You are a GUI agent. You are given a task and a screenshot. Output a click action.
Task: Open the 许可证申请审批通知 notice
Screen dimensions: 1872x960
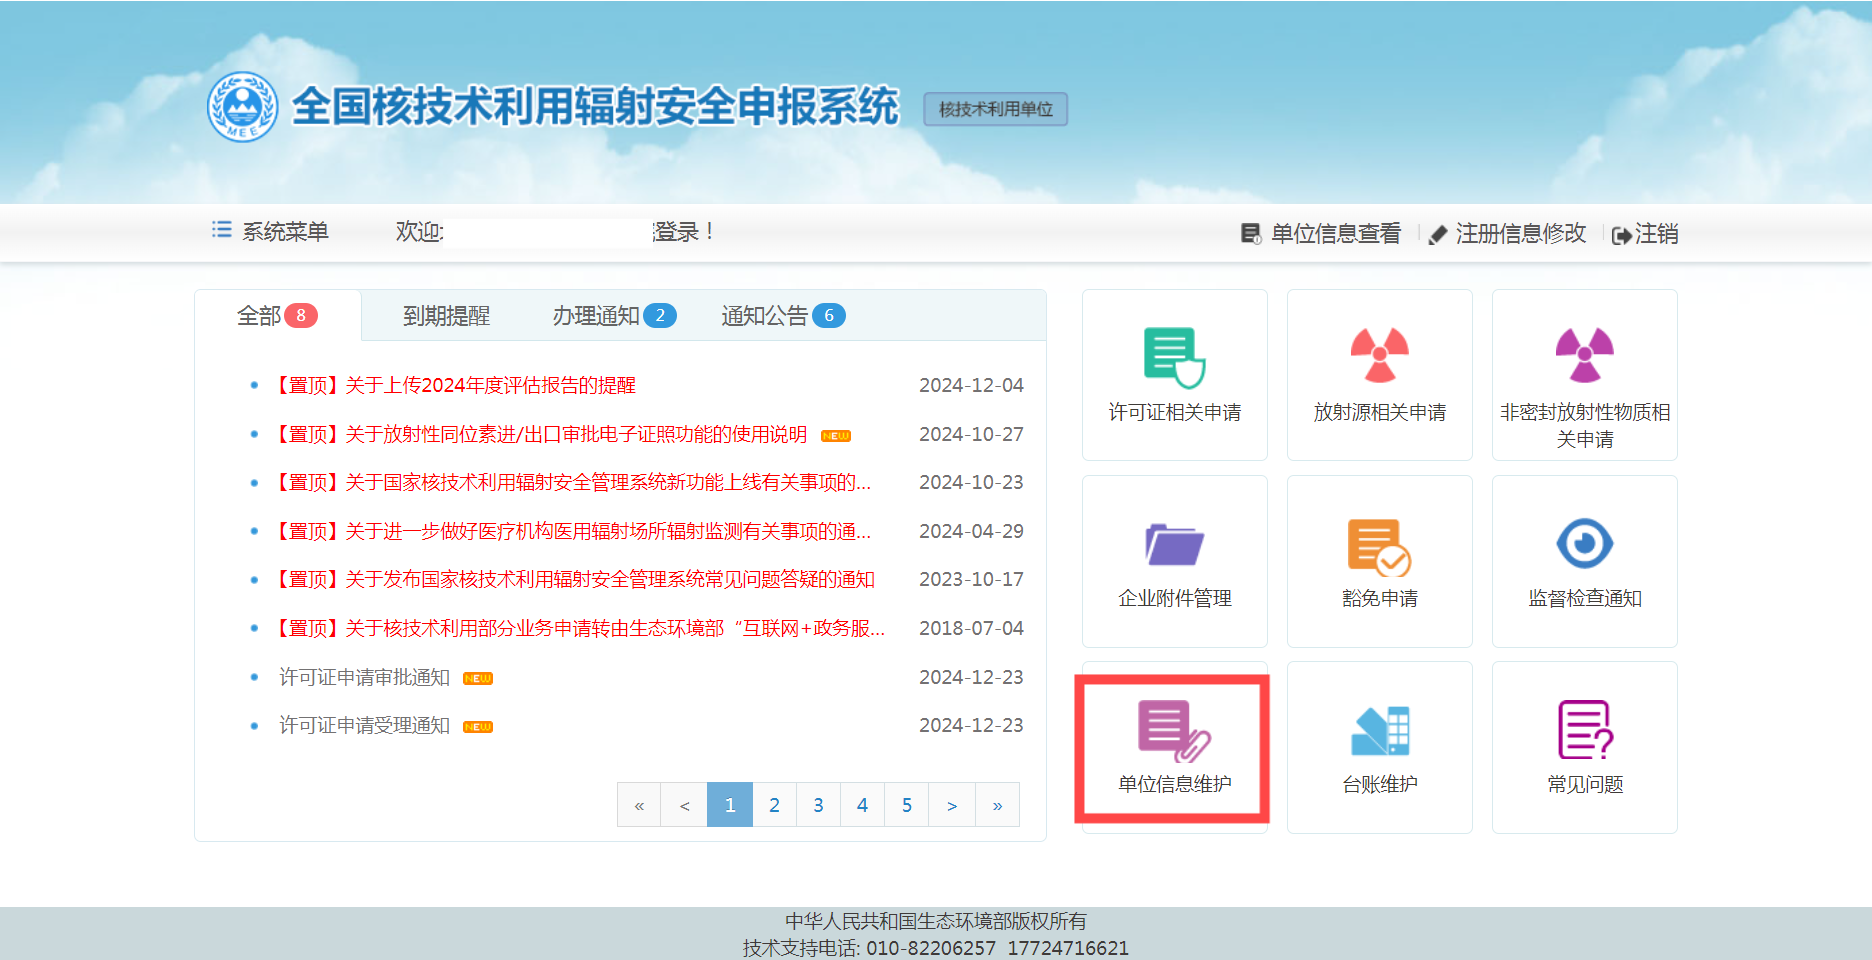365,677
